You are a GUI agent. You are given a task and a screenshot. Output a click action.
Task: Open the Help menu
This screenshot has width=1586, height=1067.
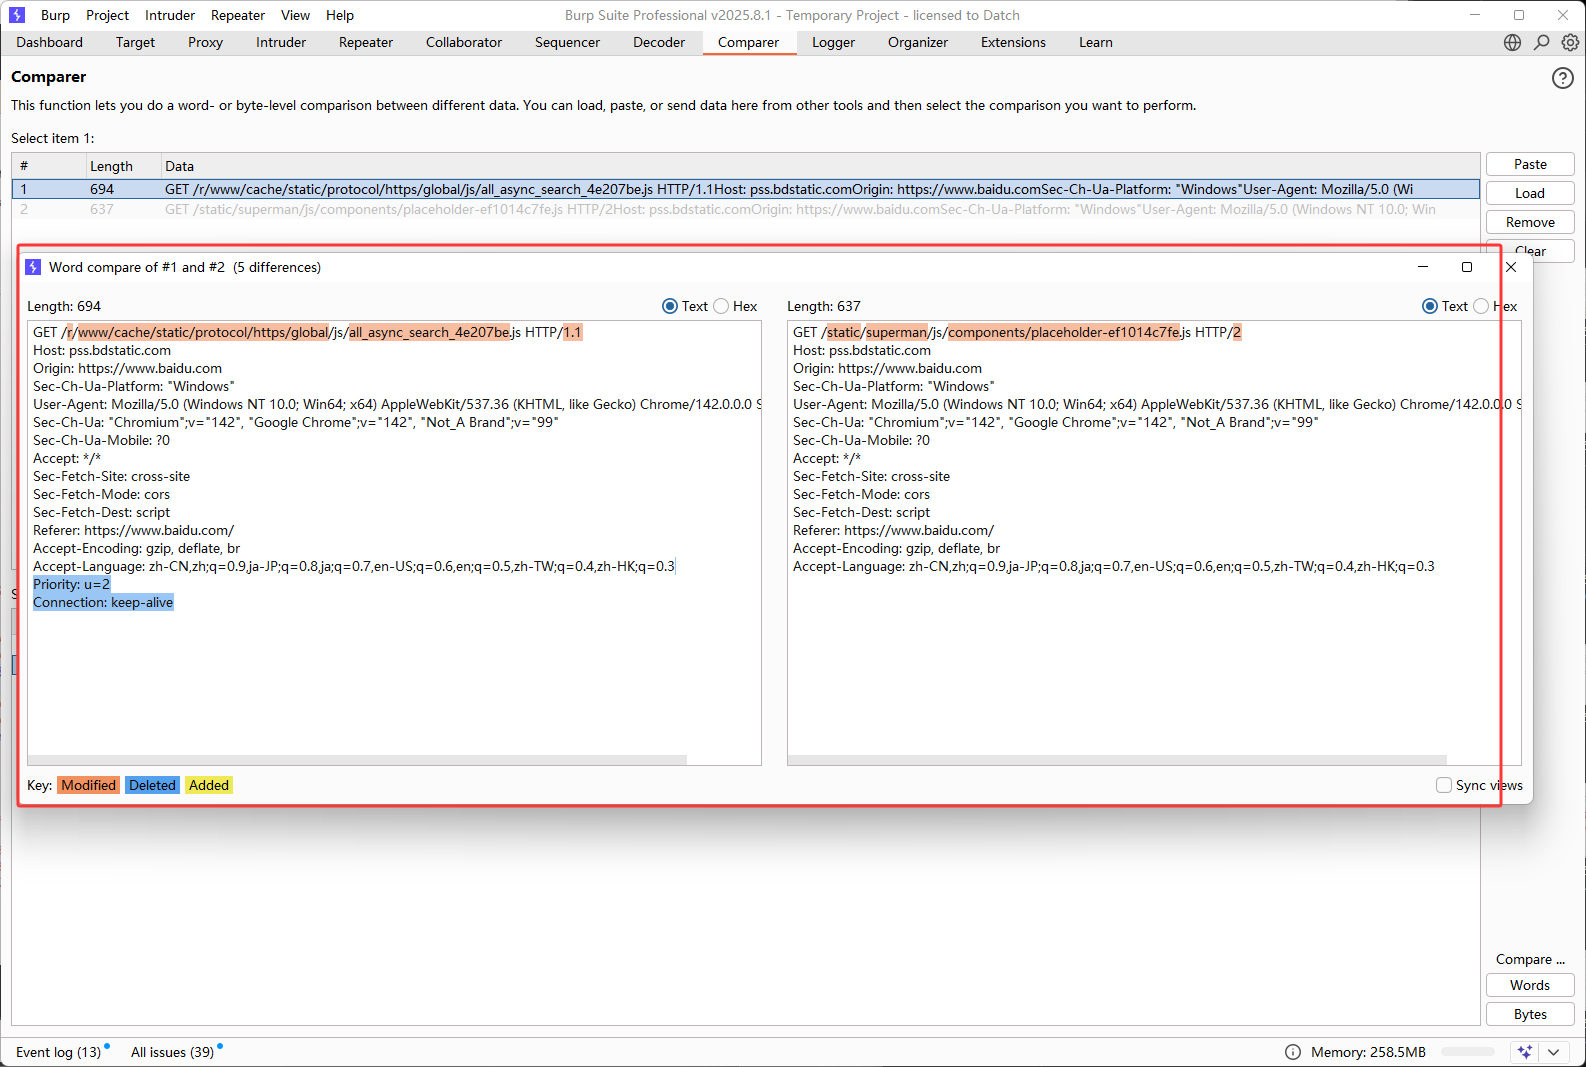coord(340,15)
